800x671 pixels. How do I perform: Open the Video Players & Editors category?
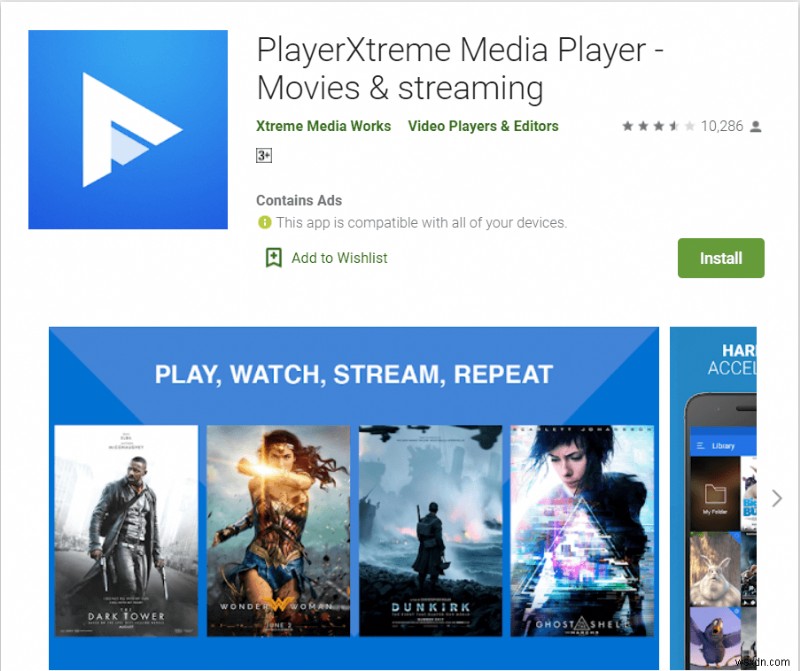tap(483, 126)
